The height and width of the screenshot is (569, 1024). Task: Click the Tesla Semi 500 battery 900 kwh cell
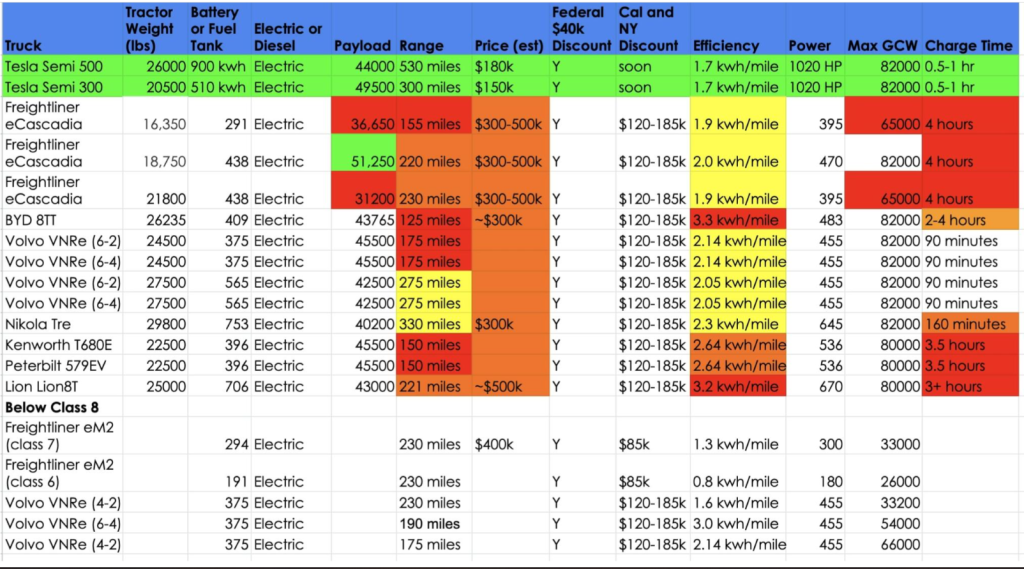pos(219,67)
